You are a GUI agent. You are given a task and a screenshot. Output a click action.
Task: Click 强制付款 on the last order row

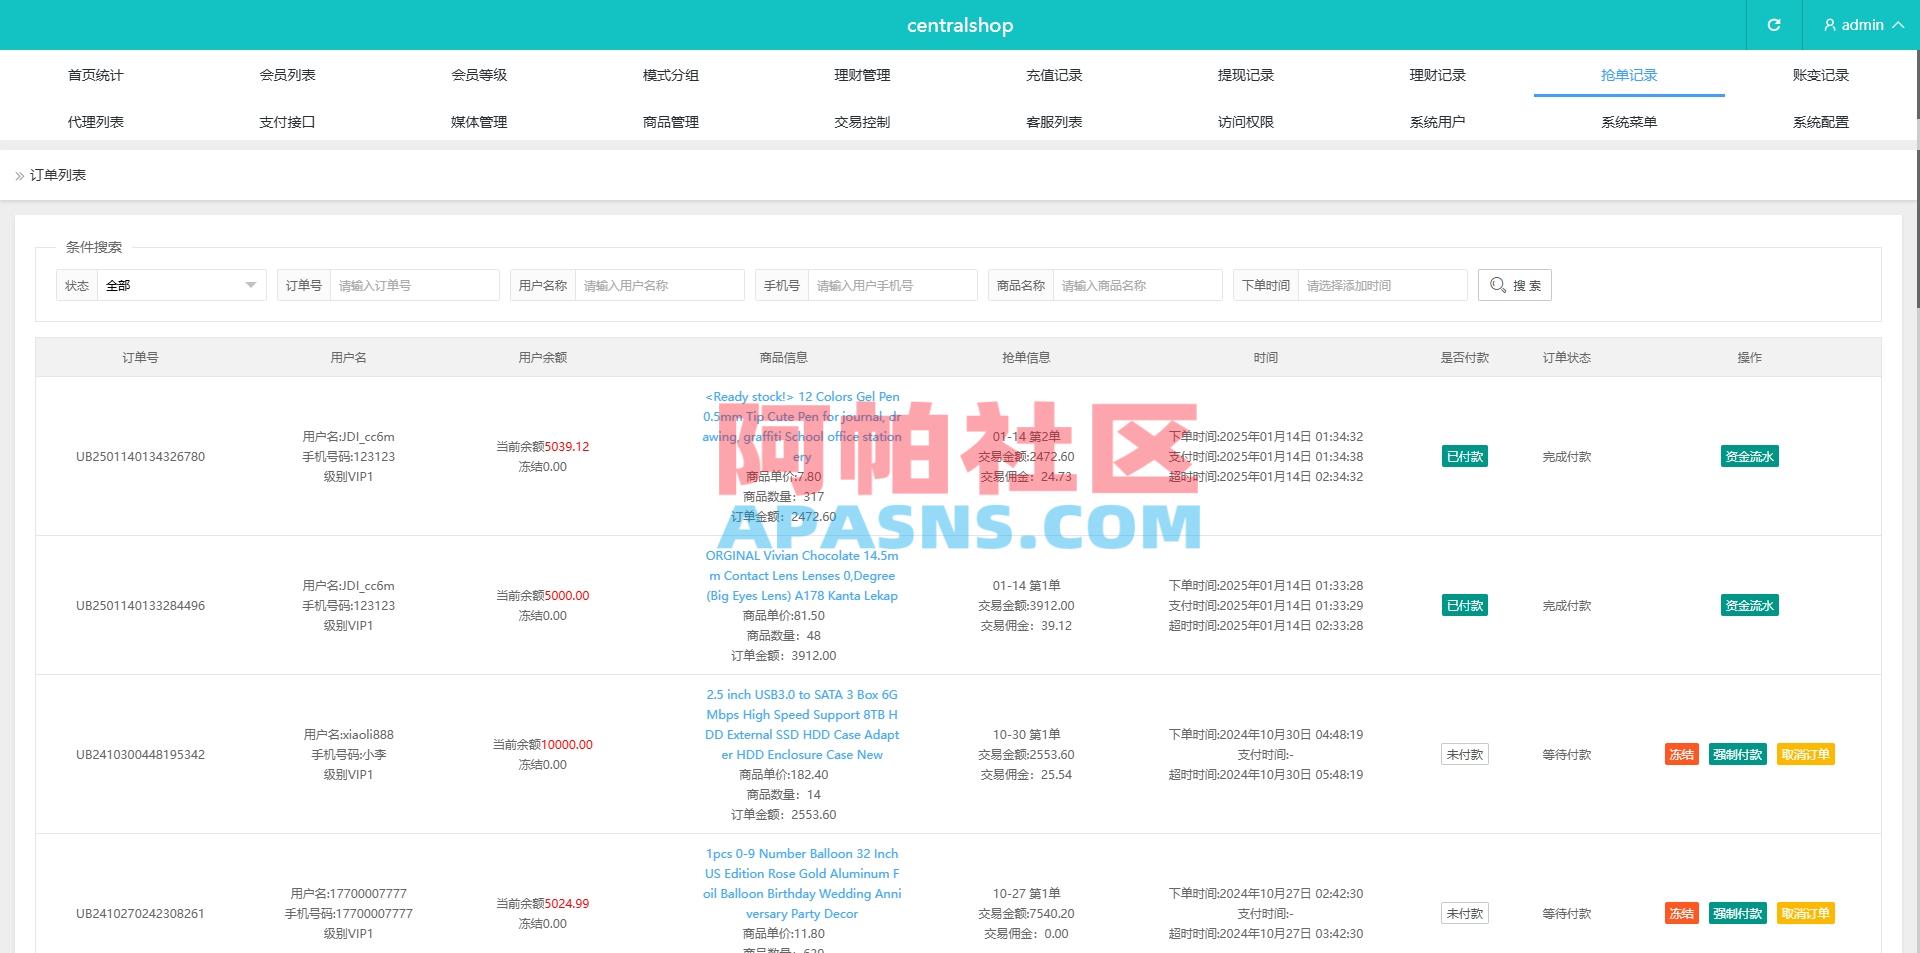tap(1738, 913)
